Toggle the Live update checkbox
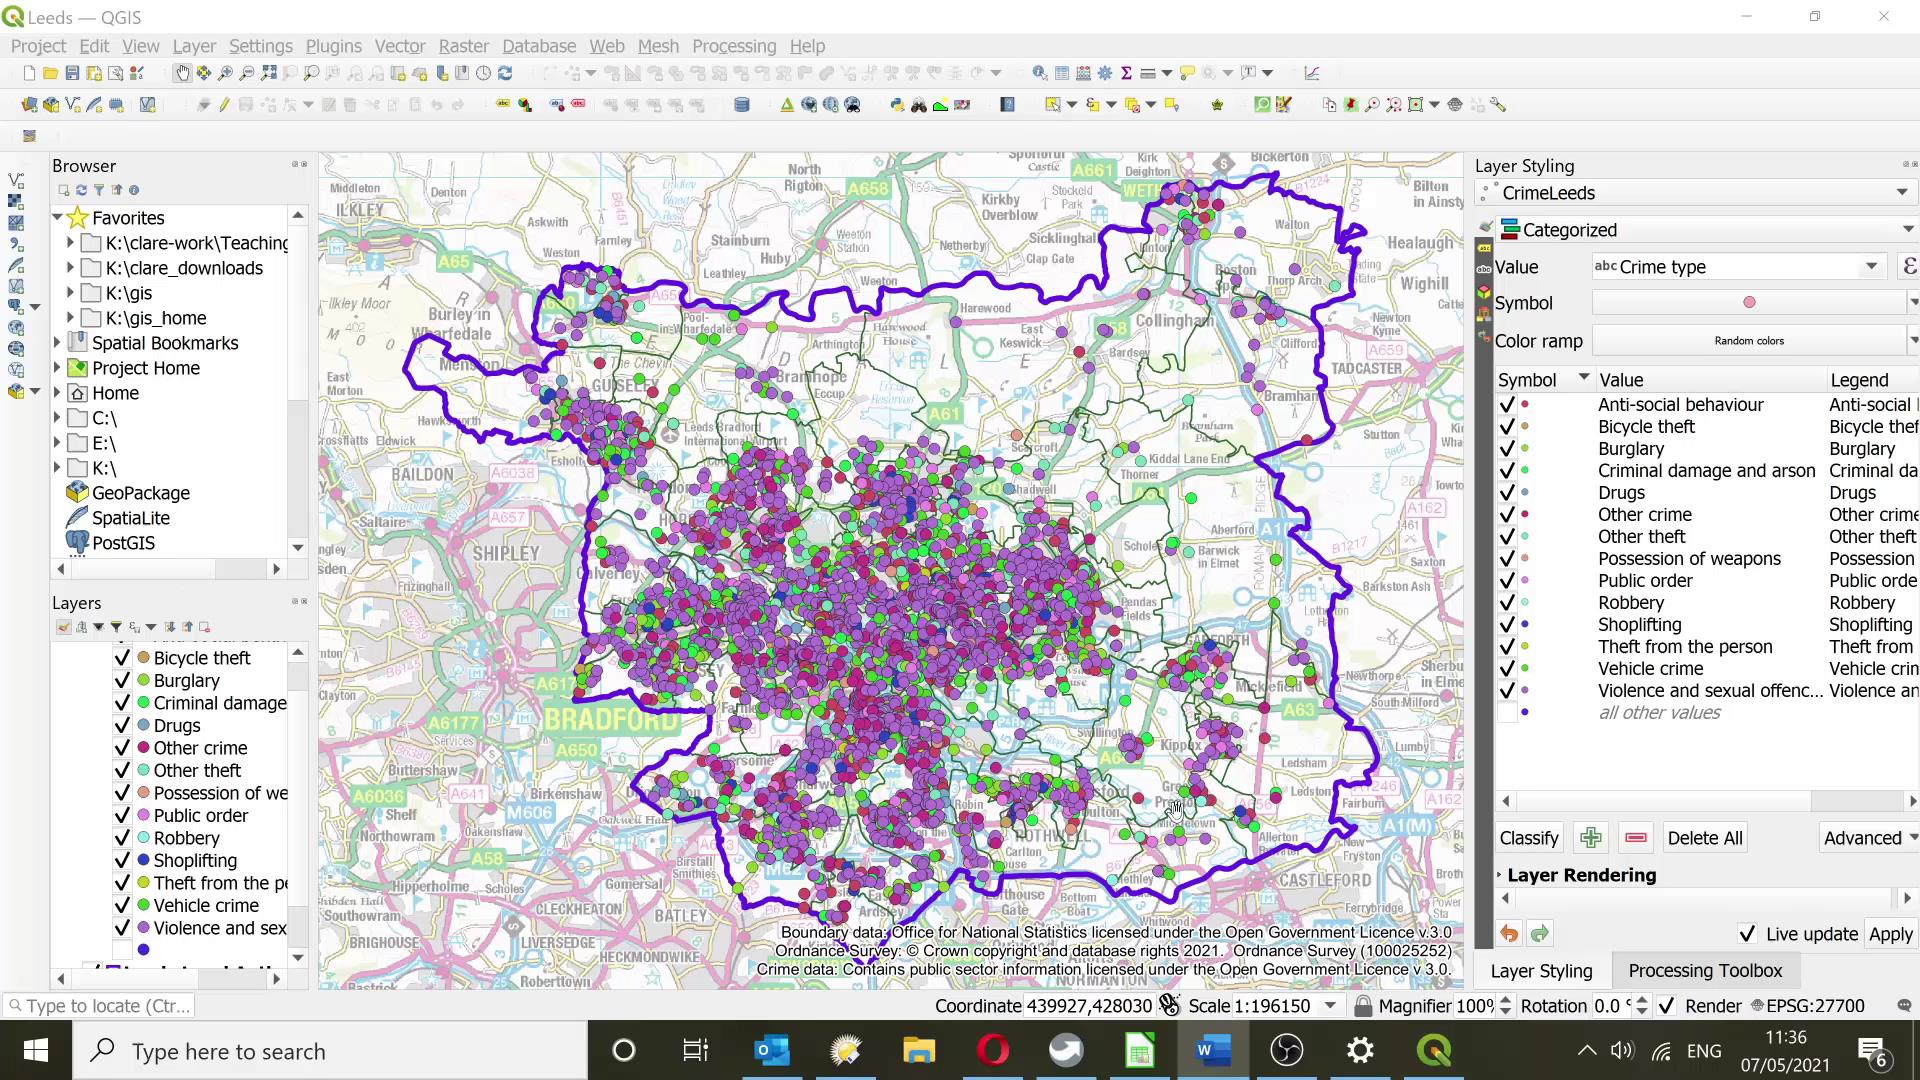Screen dimensions: 1920x1080 (1748, 934)
